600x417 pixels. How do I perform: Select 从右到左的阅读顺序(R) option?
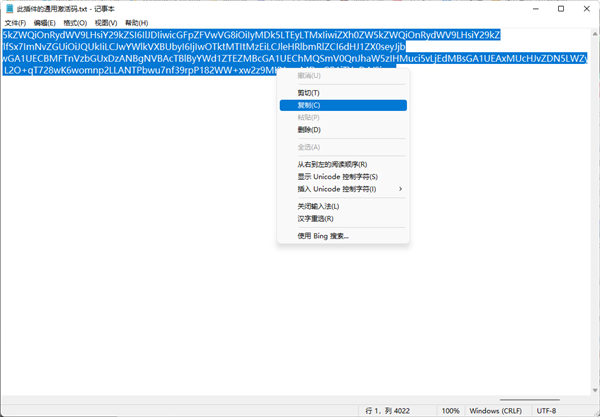coord(343,165)
